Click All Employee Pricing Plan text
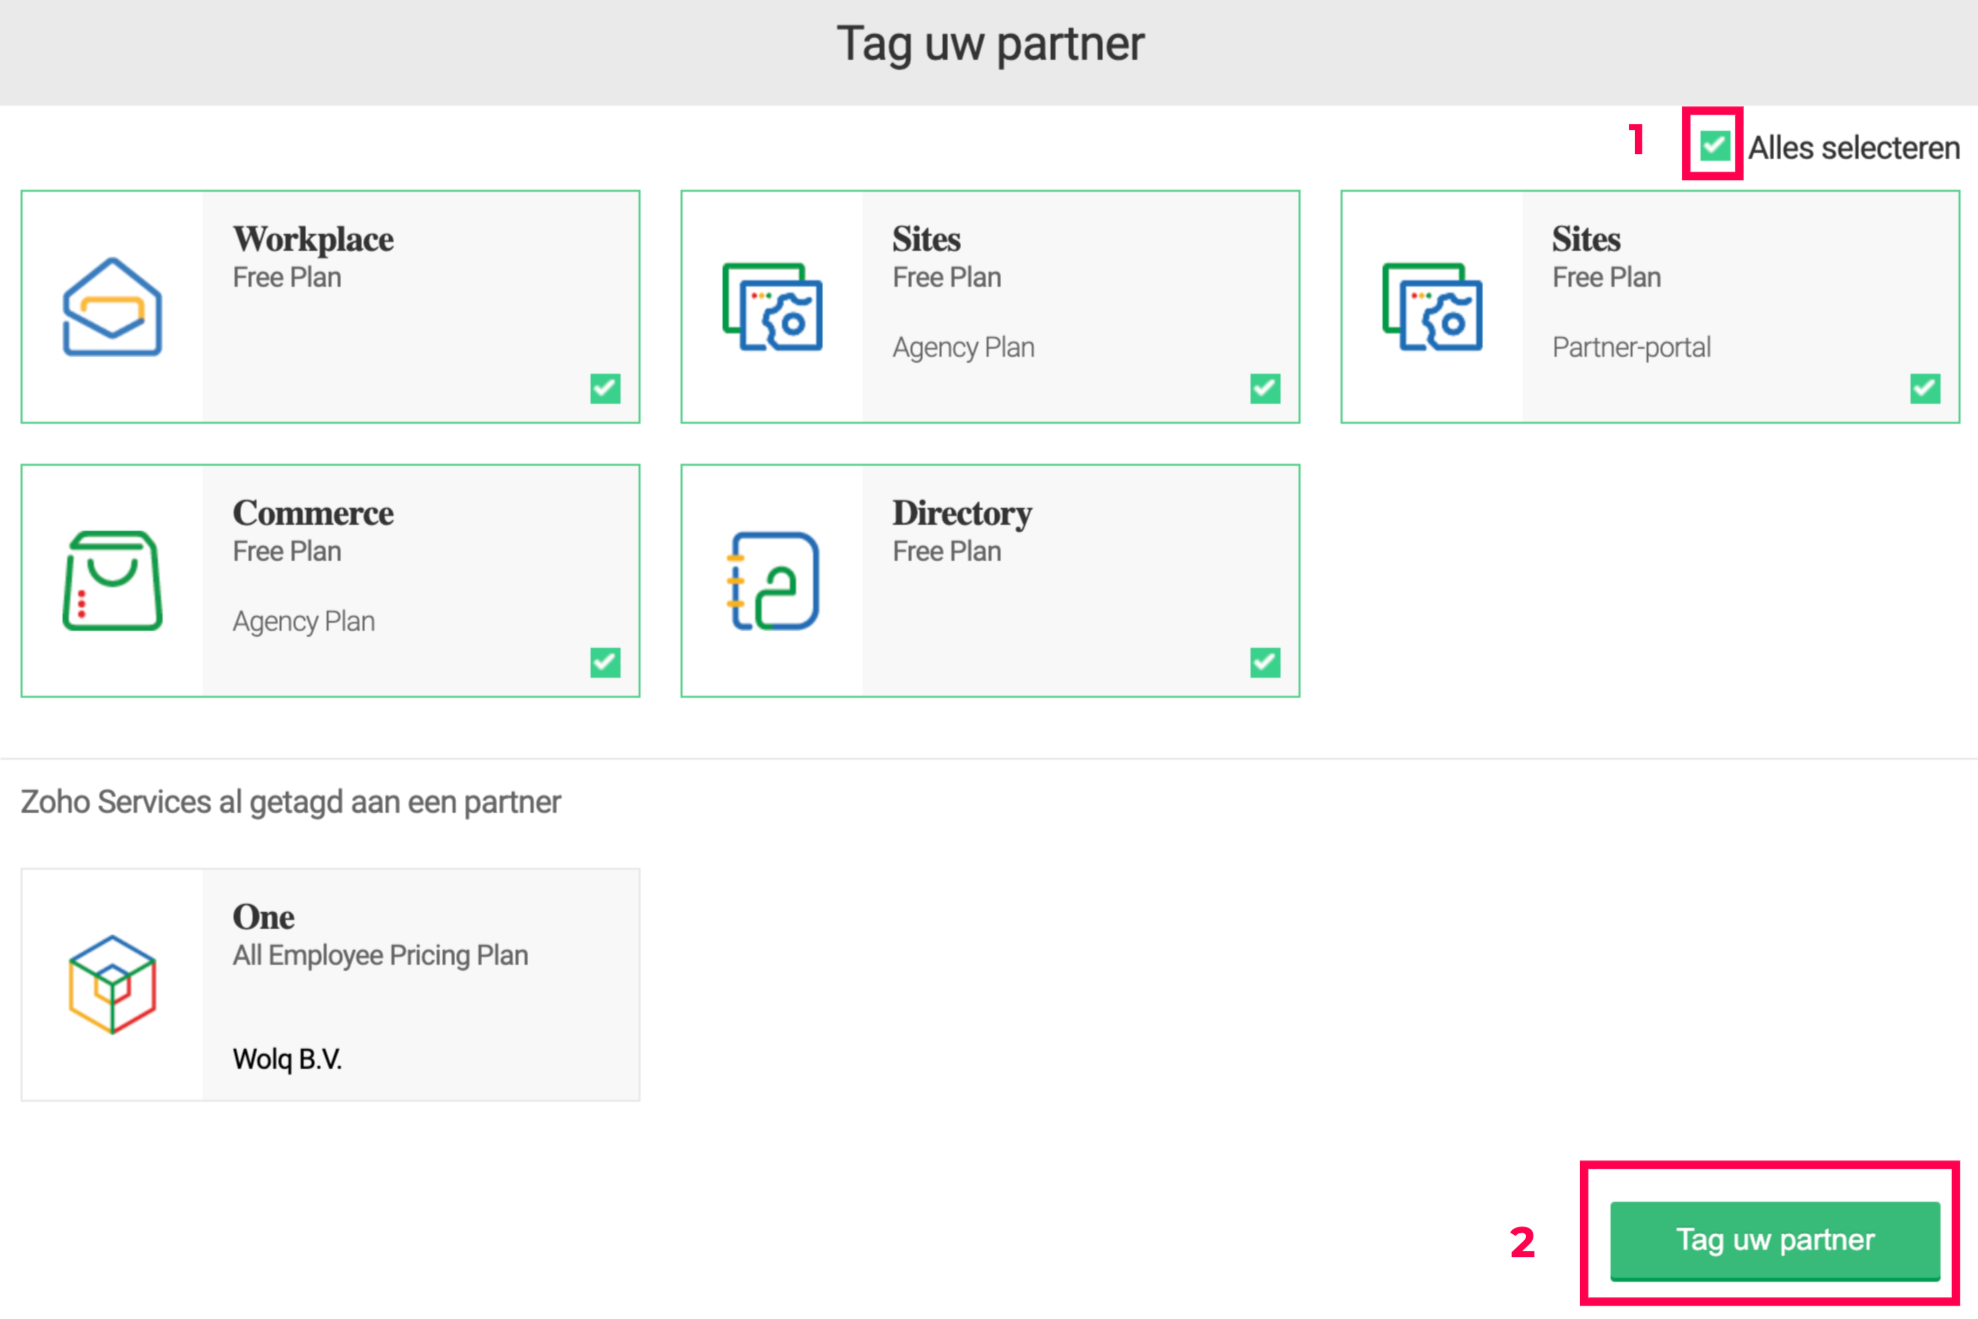This screenshot has width=1978, height=1319. [380, 955]
